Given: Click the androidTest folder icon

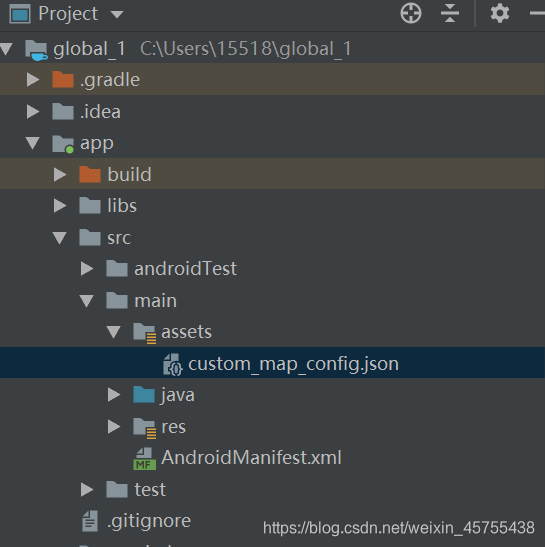Looking at the screenshot, I should pyautogui.click(x=117, y=269).
